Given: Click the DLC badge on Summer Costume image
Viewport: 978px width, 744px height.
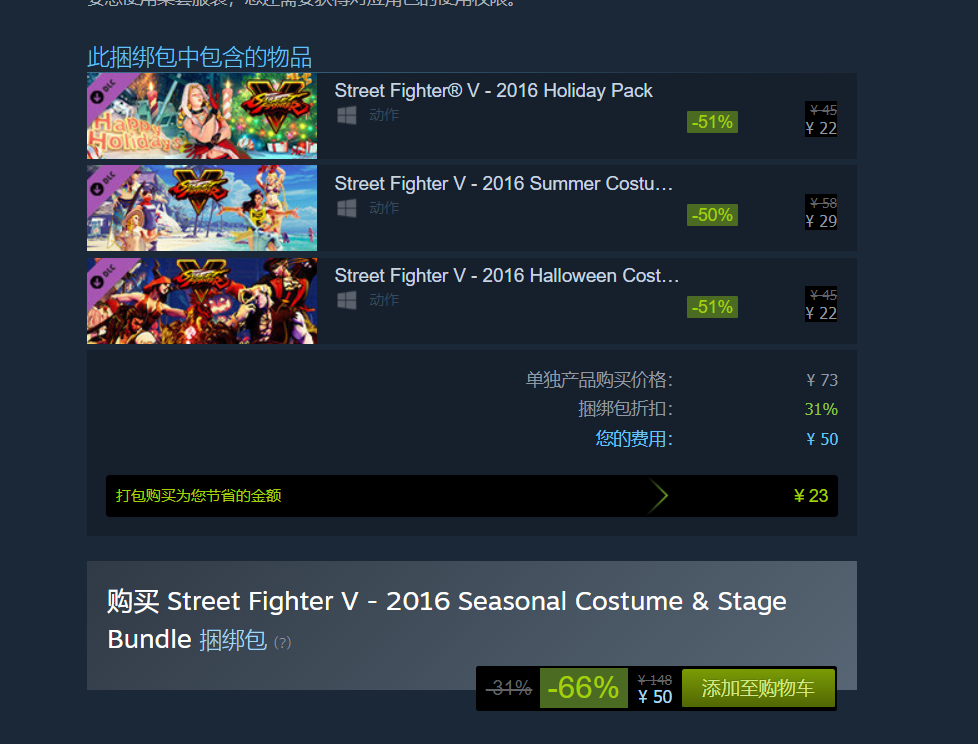Looking at the screenshot, I should tap(100, 187).
